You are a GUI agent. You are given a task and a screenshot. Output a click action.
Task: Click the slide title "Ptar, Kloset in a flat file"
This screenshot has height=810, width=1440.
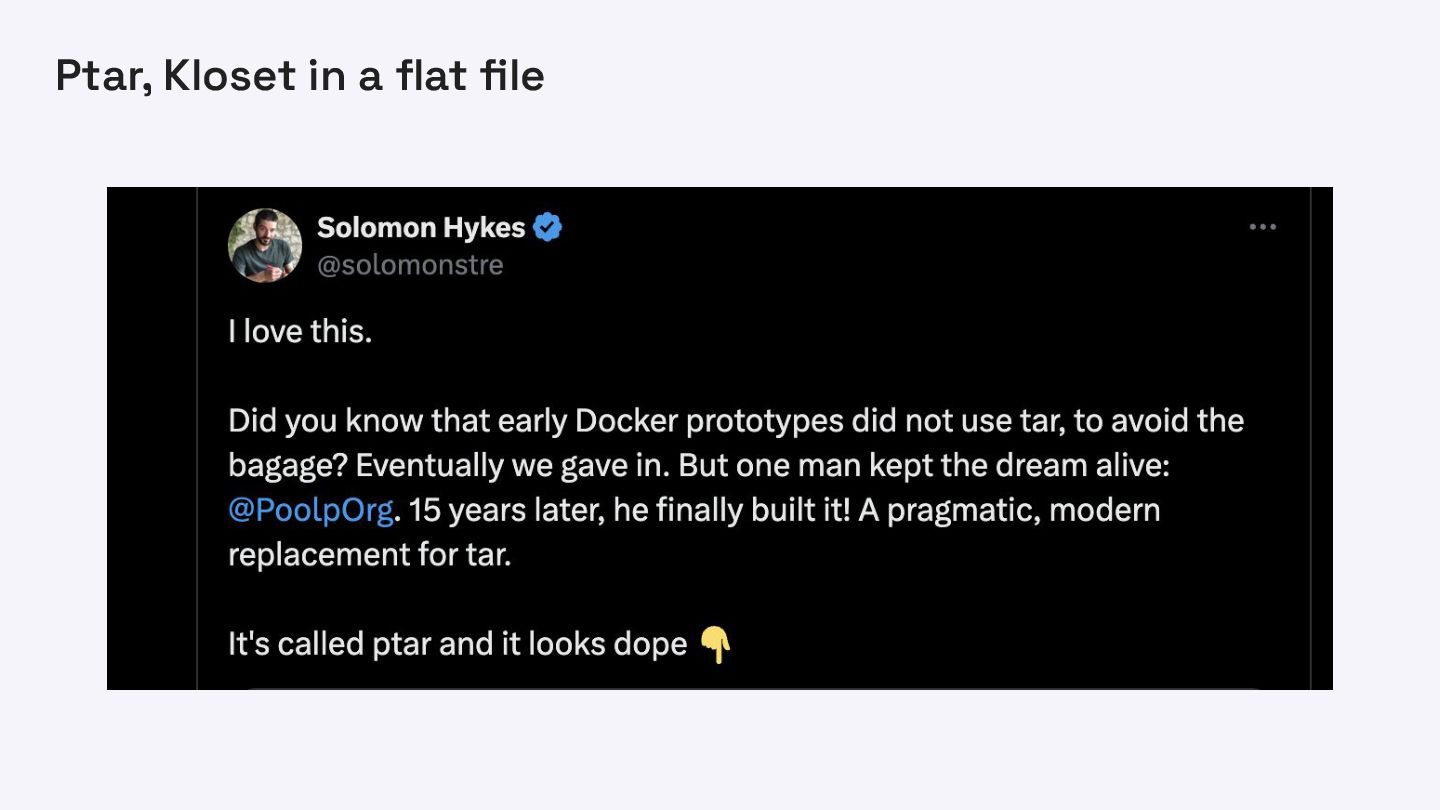point(300,76)
